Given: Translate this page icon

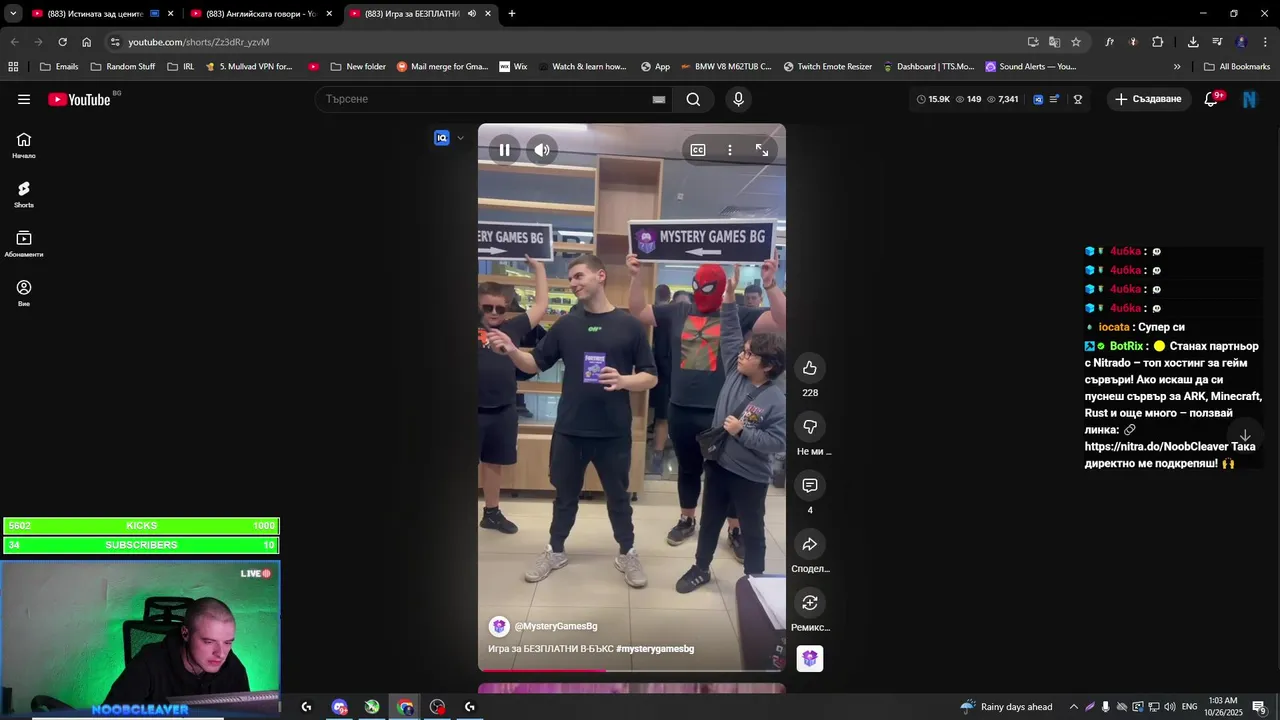Looking at the screenshot, I should 1054,42.
